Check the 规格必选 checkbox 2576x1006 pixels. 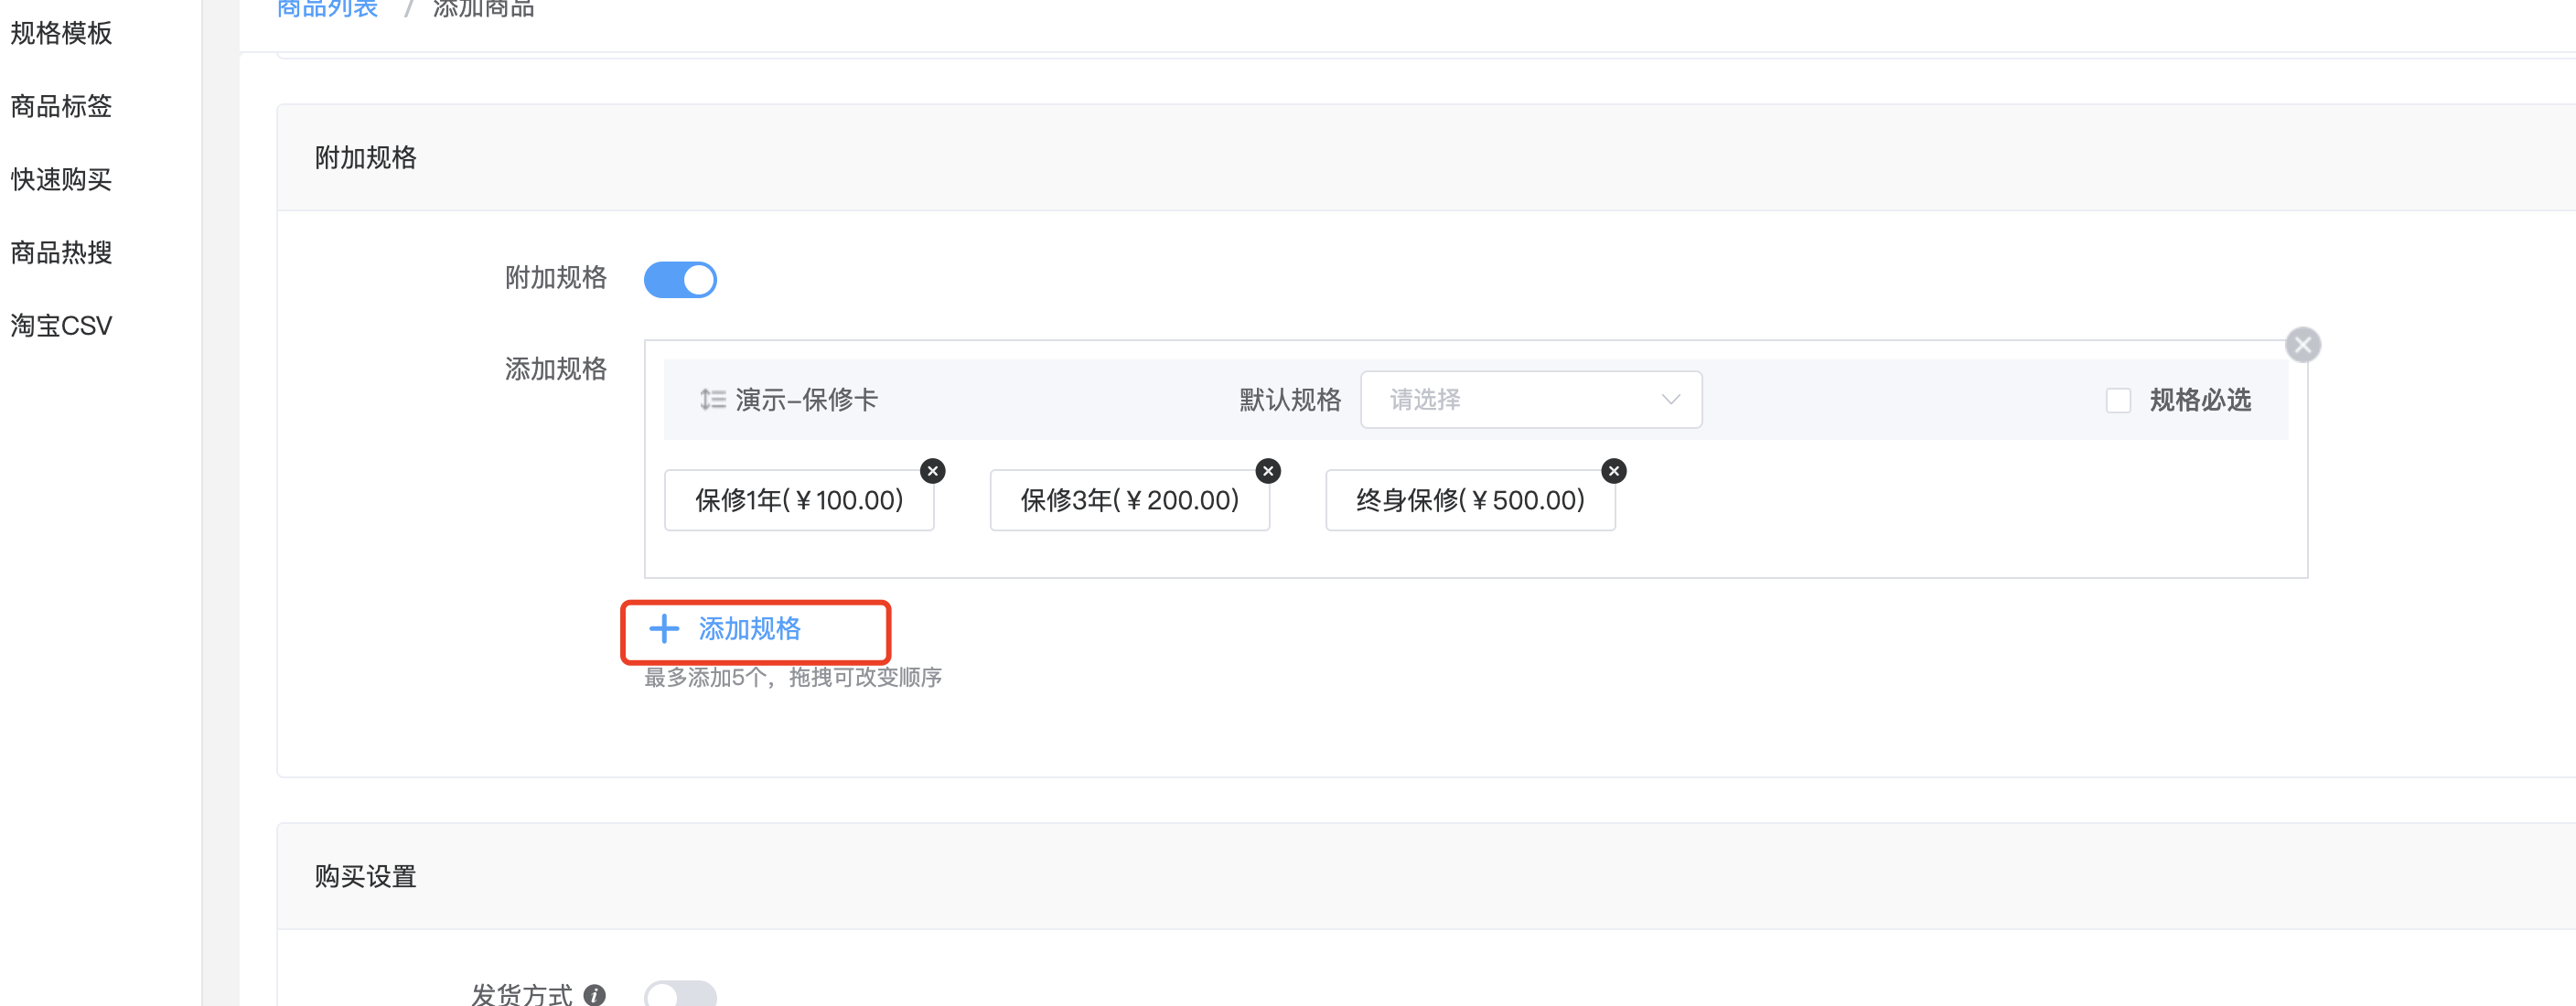tap(2117, 401)
